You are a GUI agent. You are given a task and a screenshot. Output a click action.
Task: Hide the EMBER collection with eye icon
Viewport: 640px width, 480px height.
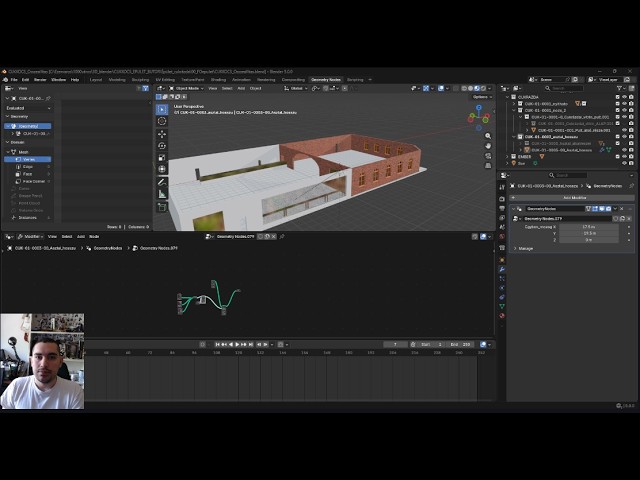[x=624, y=156]
